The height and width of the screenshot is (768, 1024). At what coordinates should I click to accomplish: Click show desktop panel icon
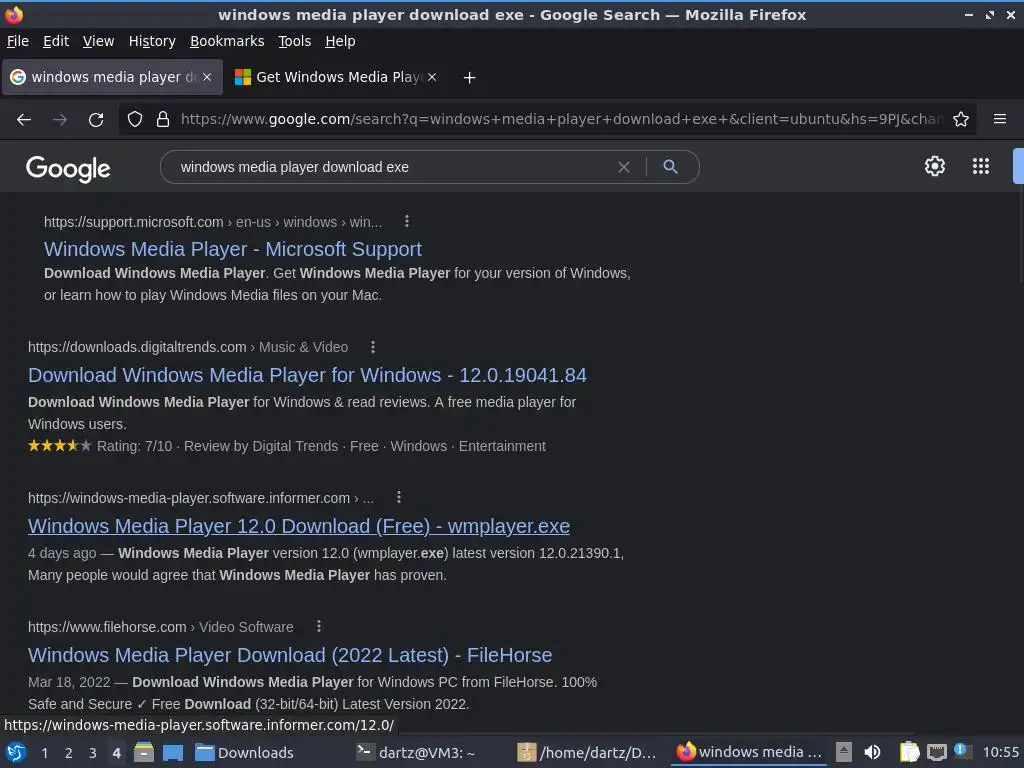tap(173, 752)
